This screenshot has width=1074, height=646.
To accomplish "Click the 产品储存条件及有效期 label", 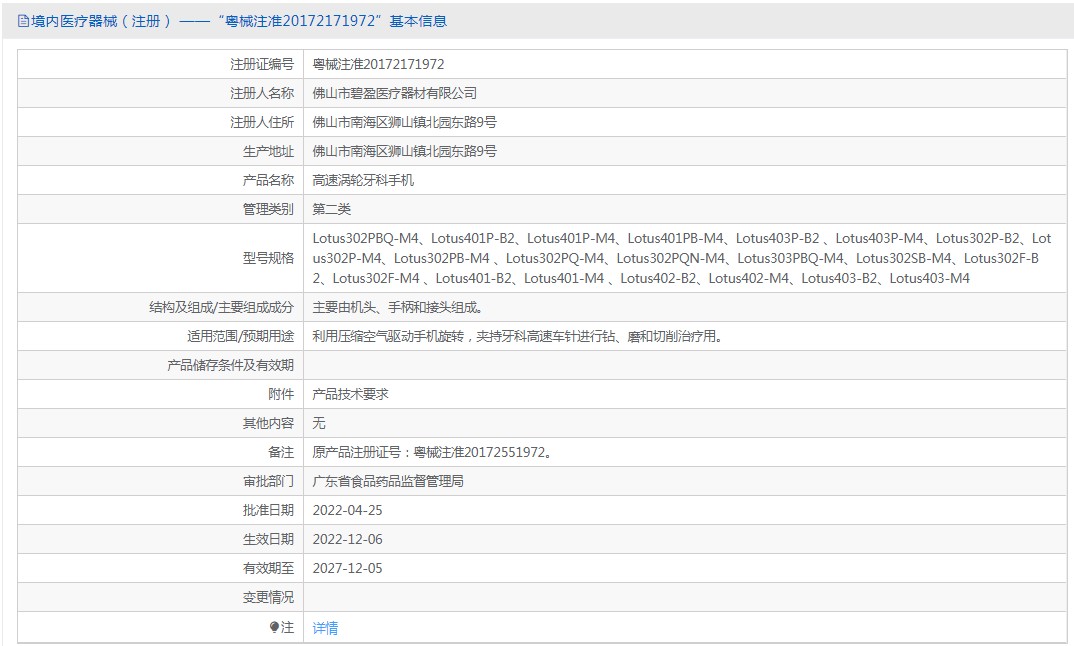I will (x=230, y=366).
